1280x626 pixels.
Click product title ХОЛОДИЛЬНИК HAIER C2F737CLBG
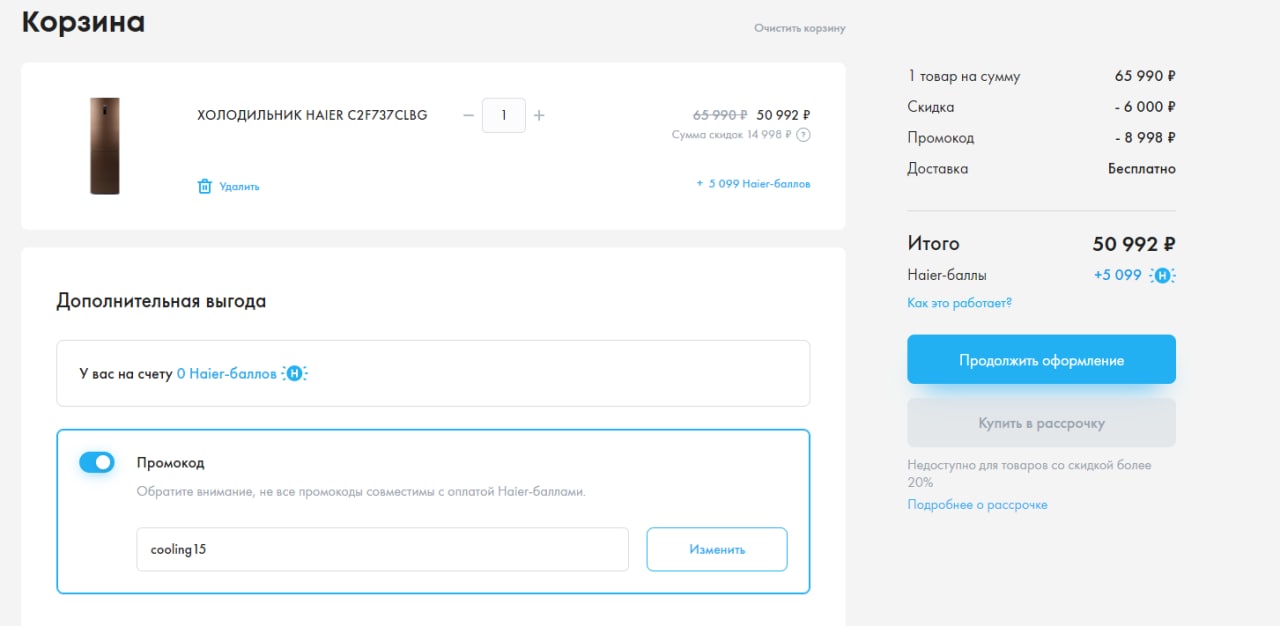click(312, 115)
